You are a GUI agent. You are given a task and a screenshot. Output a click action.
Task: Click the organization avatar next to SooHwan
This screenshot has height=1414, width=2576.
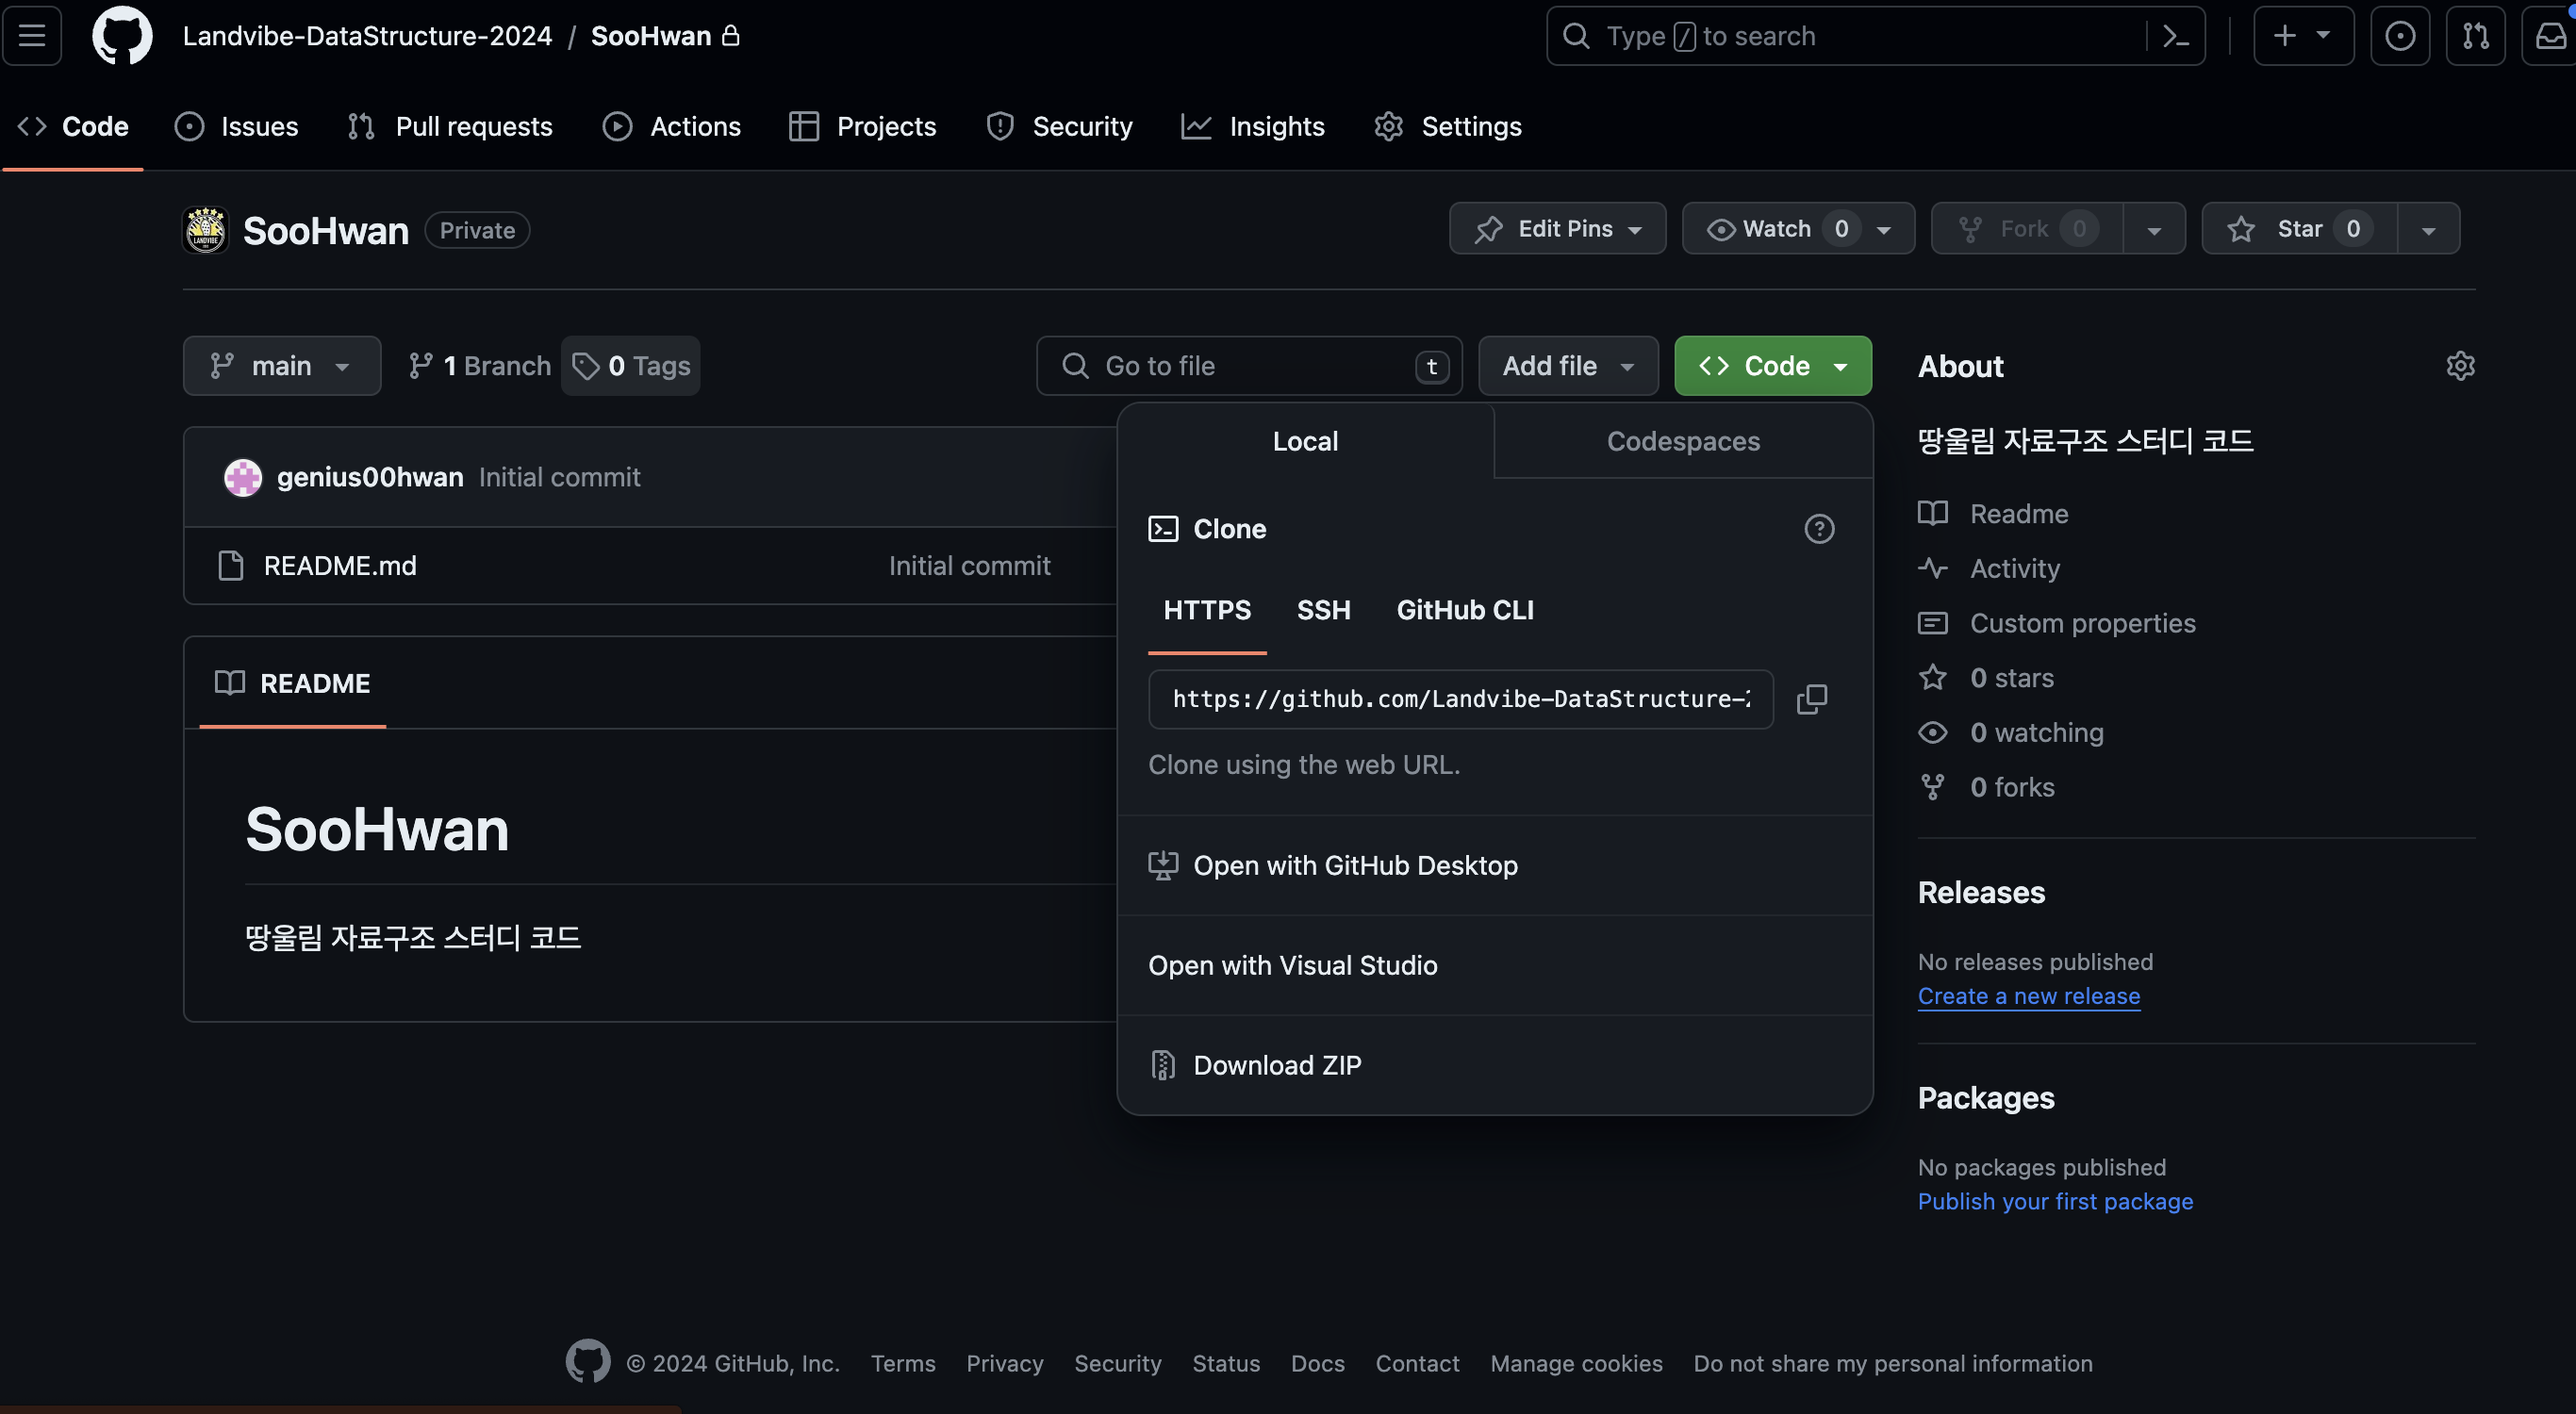206,230
